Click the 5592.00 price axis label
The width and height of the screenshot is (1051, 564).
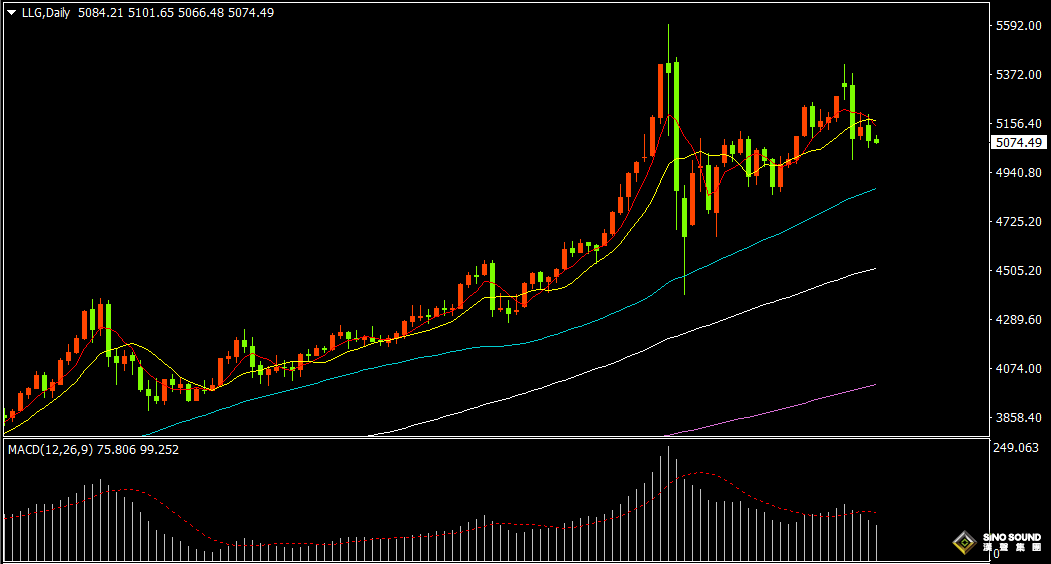pos(1018,26)
